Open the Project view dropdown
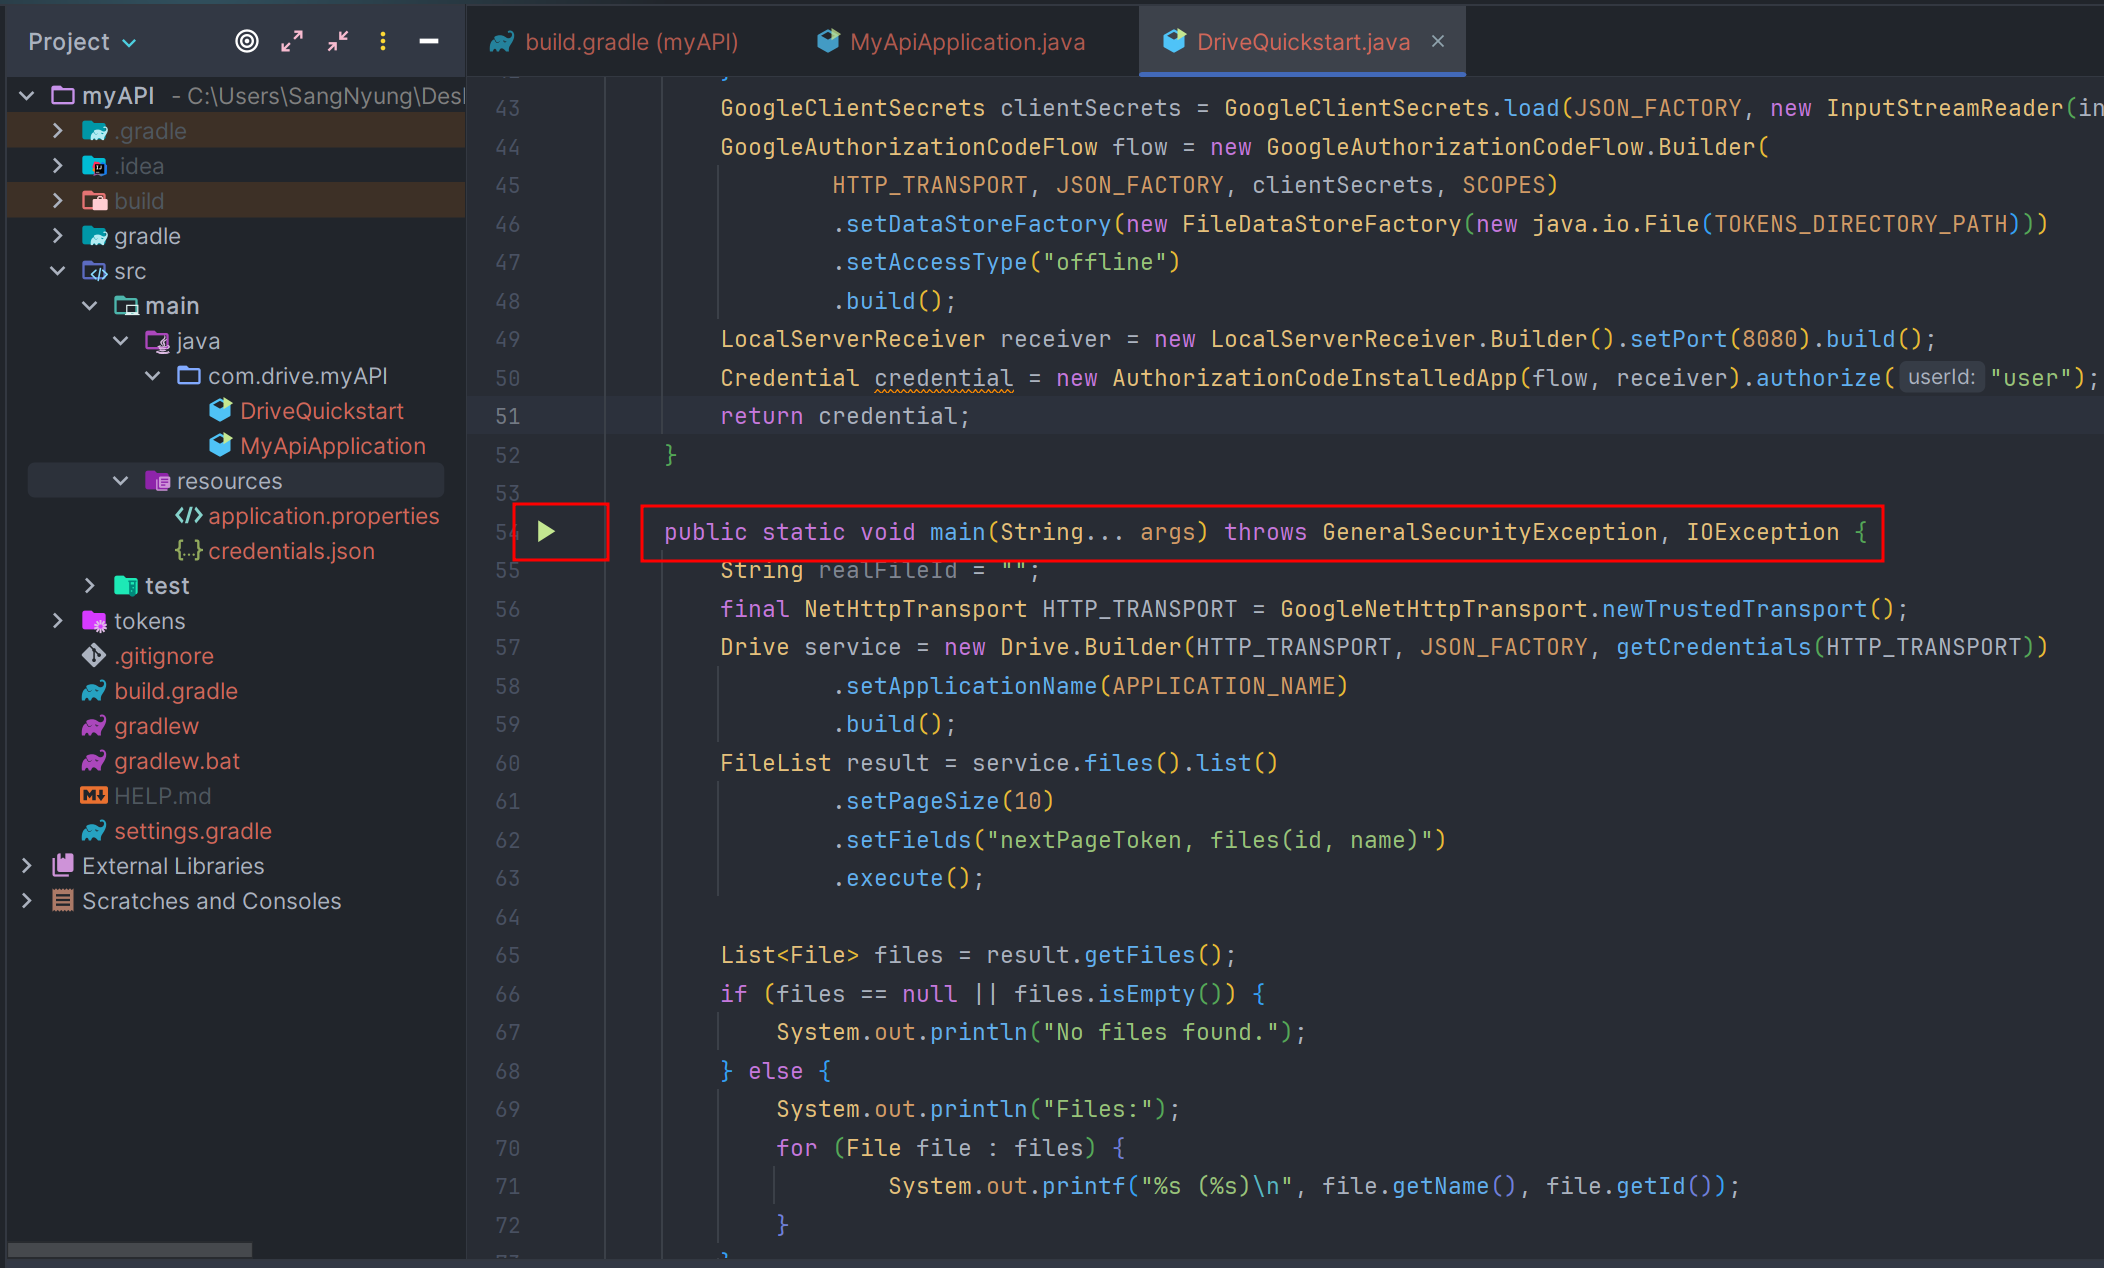 click(82, 42)
